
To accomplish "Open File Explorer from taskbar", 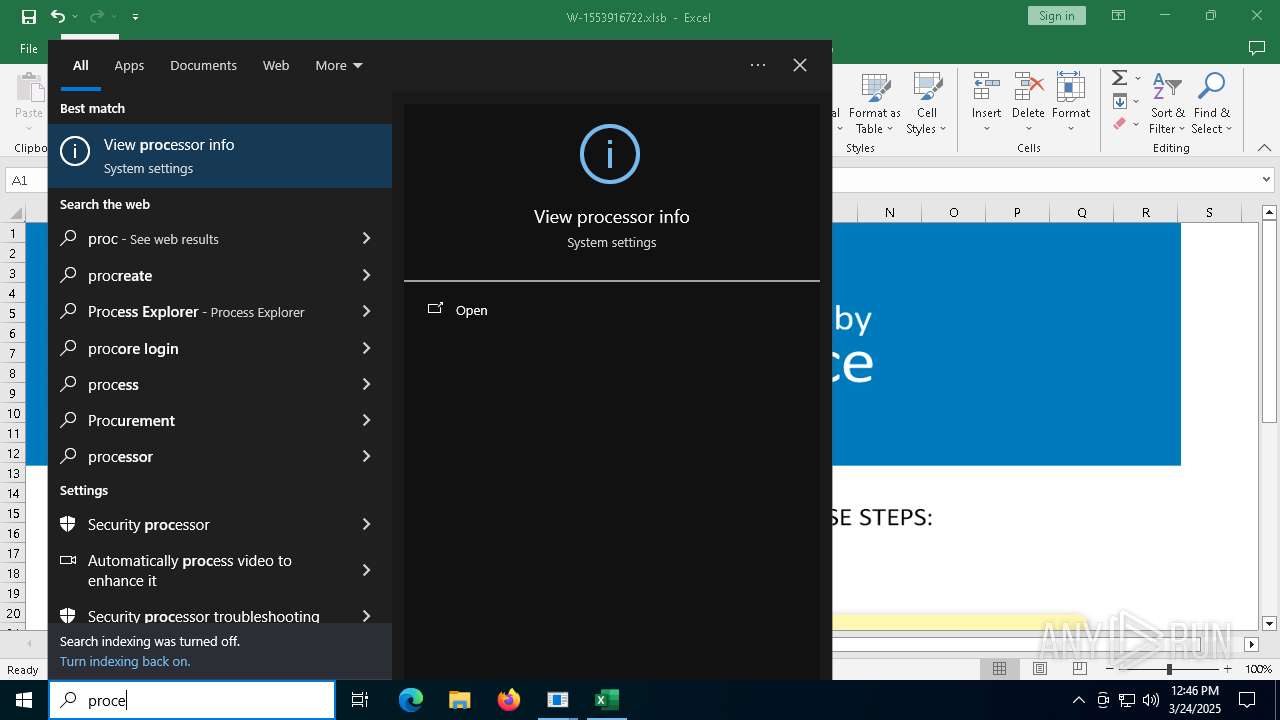I will (x=459, y=700).
